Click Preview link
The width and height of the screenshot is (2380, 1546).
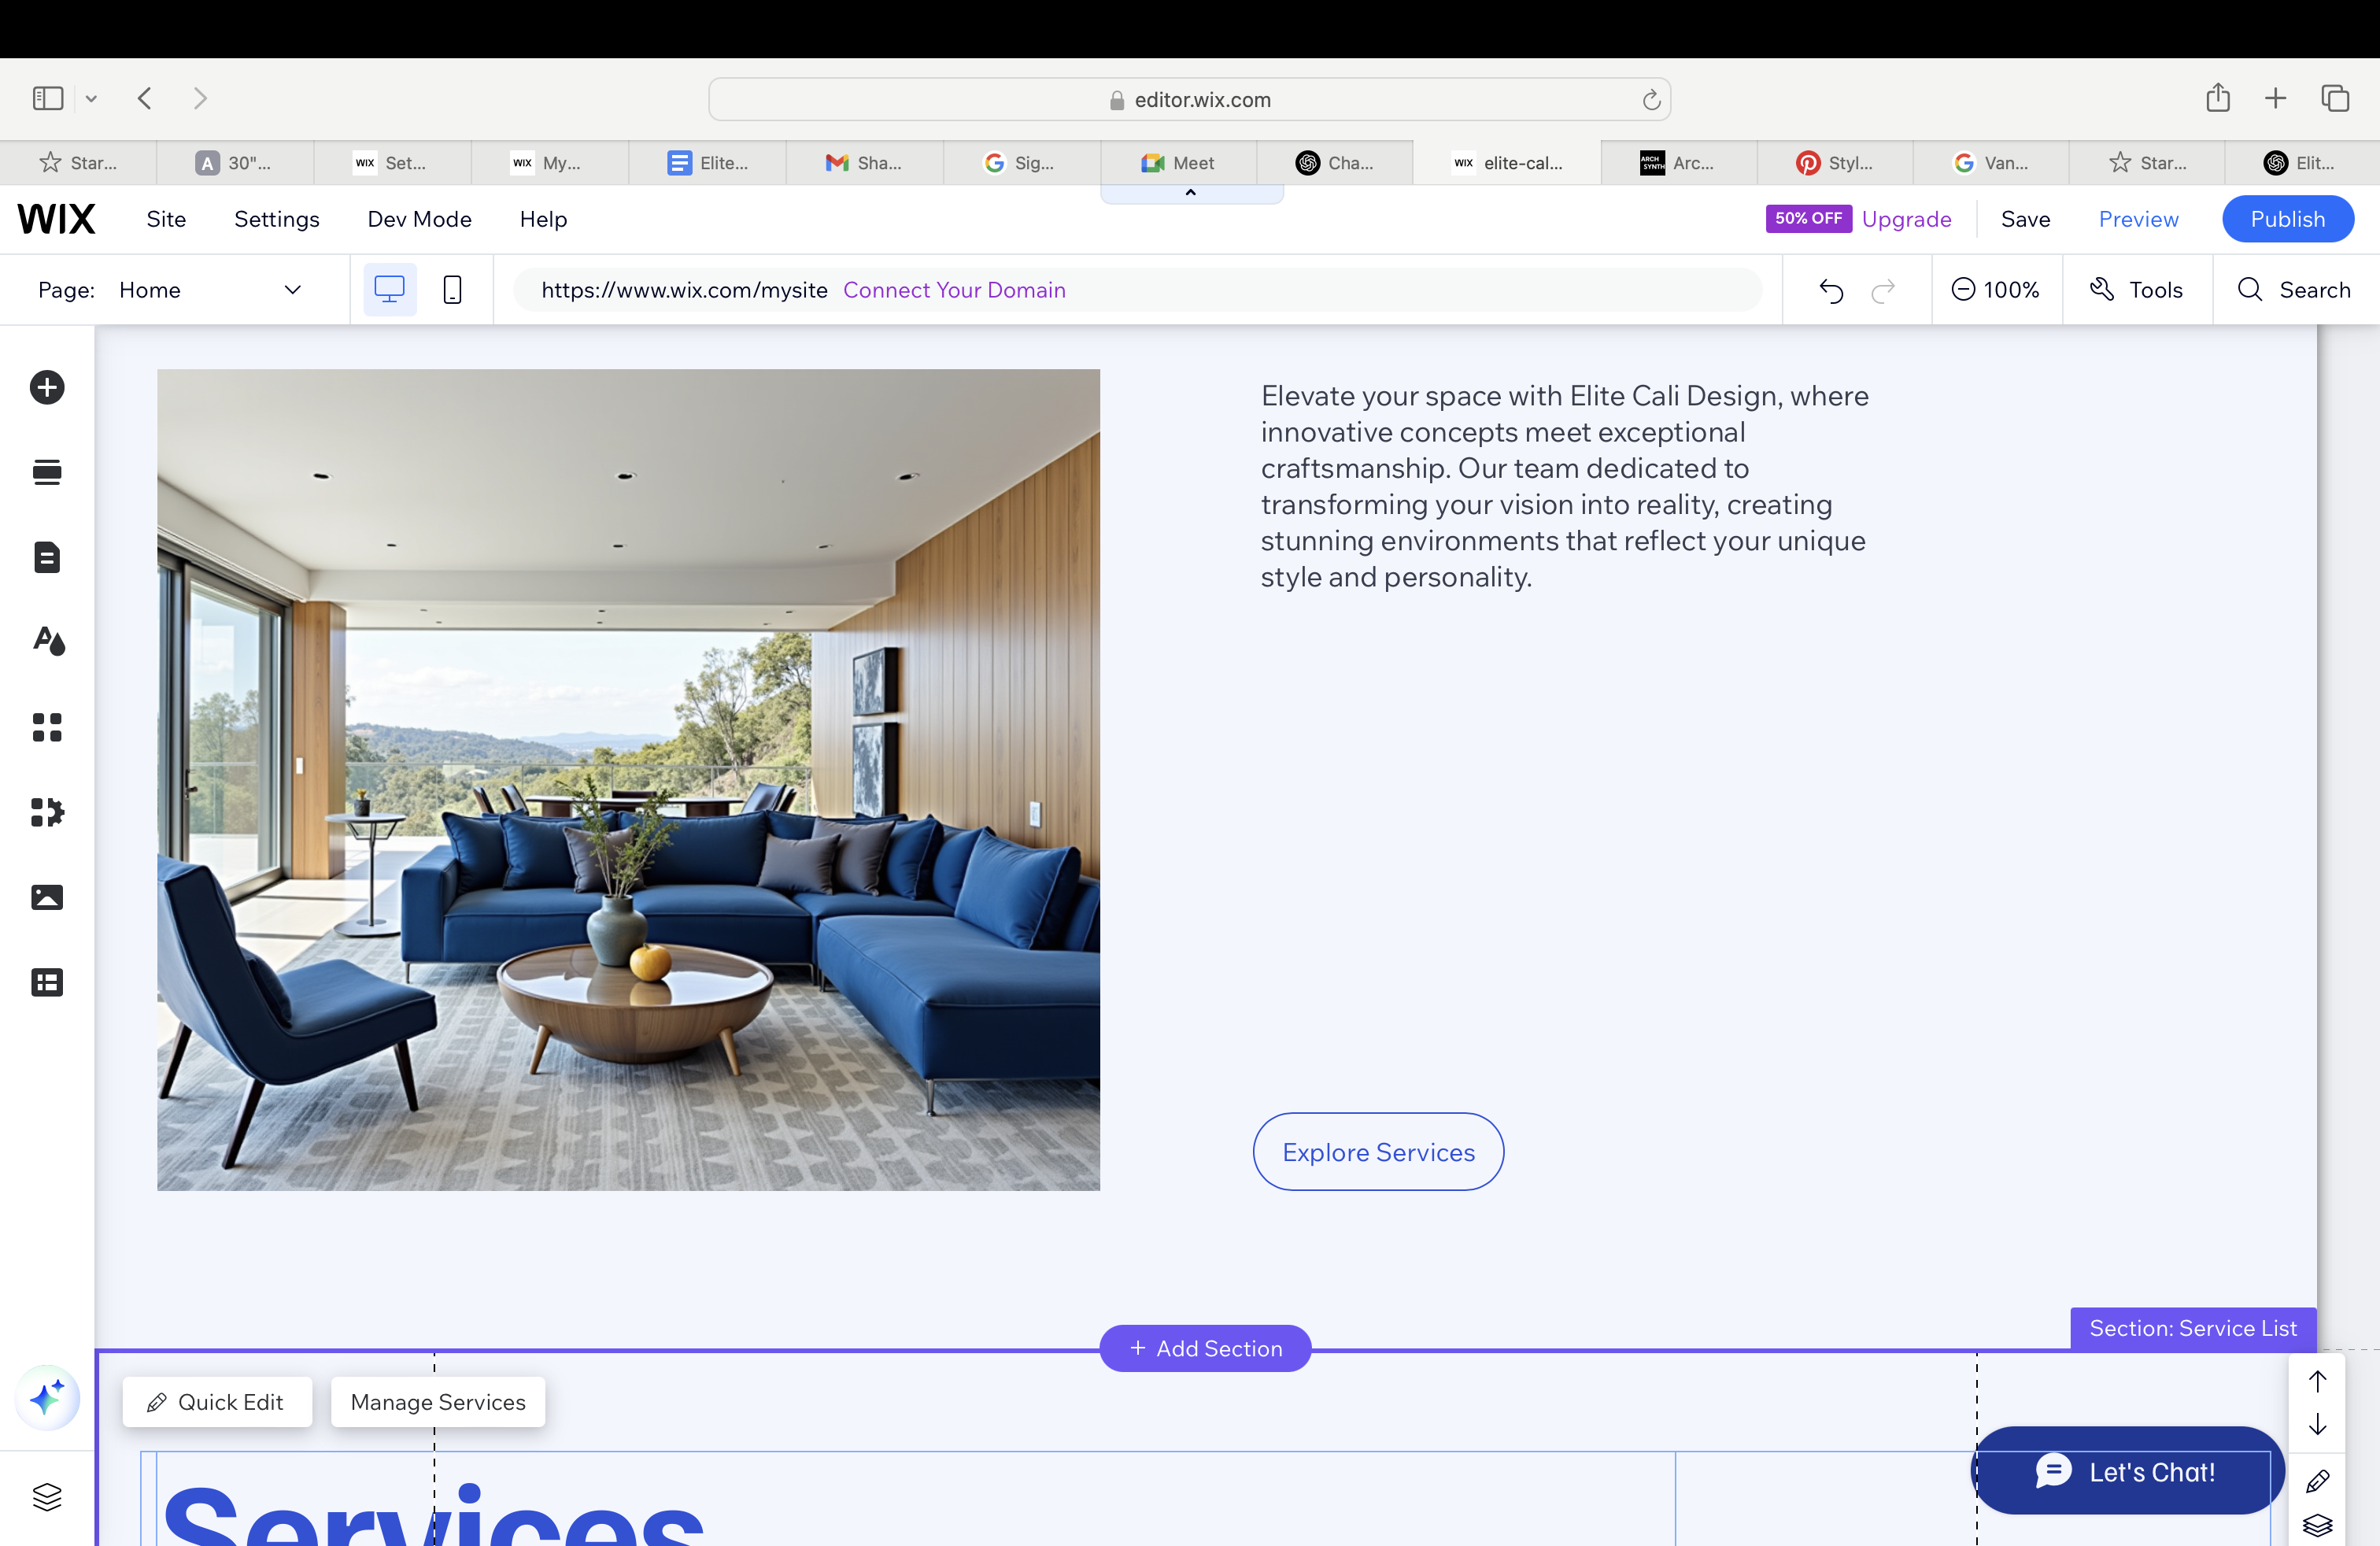pyautogui.click(x=2138, y=219)
